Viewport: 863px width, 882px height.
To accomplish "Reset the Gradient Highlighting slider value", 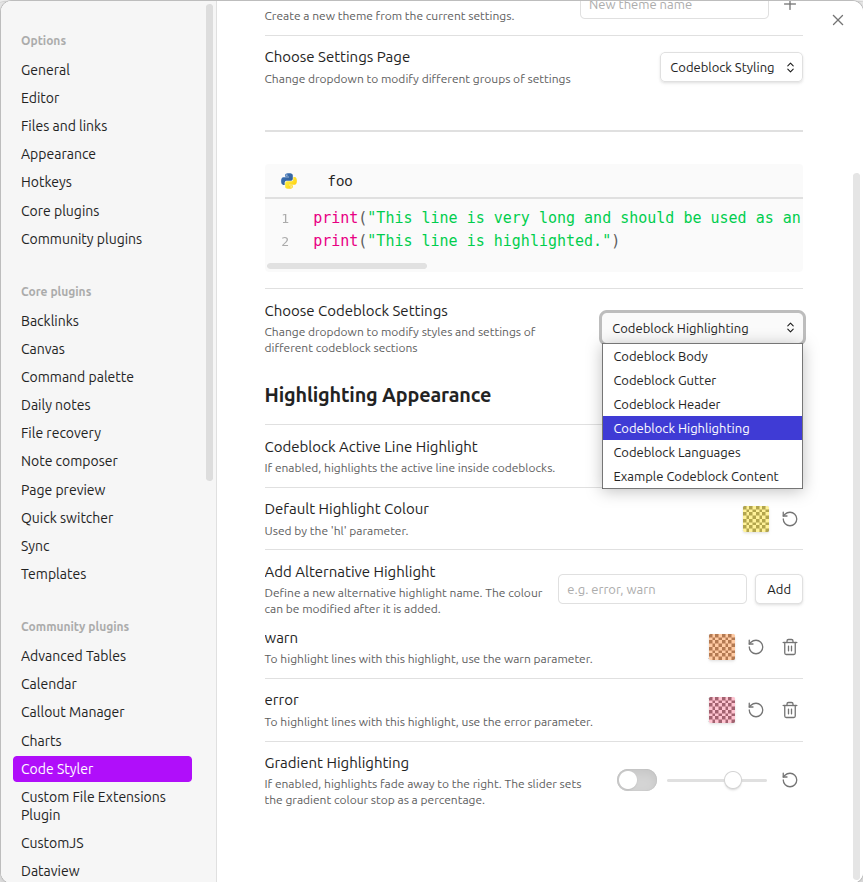I will coord(789,780).
